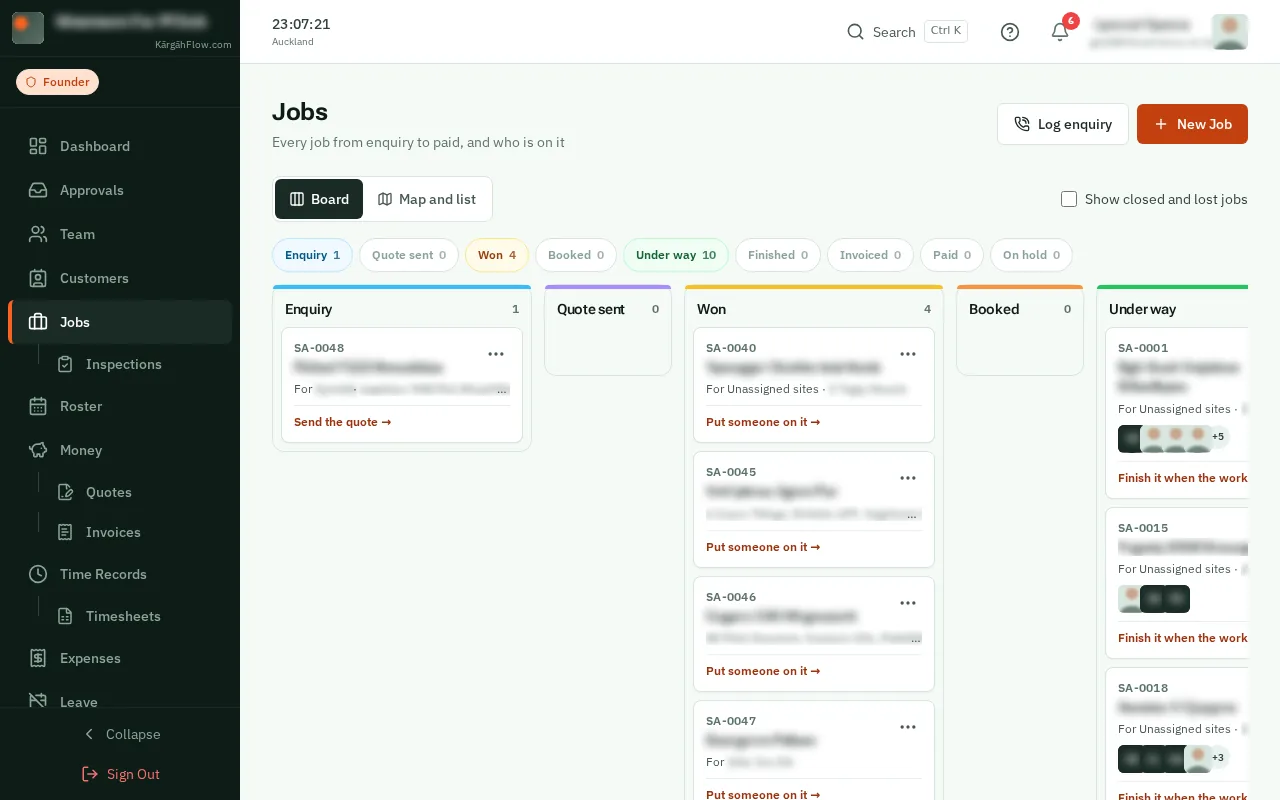Click the New Job button
This screenshot has width=1280, height=800.
(x=1192, y=124)
